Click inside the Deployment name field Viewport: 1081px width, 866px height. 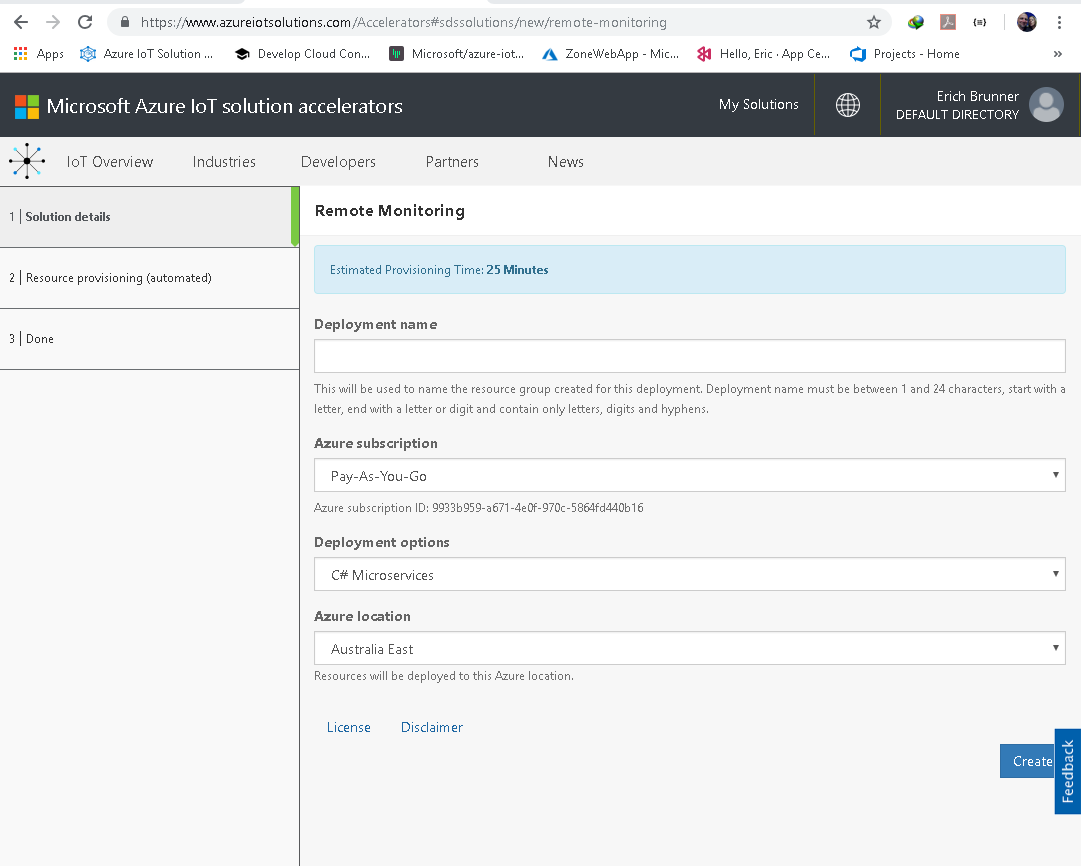tap(689, 355)
